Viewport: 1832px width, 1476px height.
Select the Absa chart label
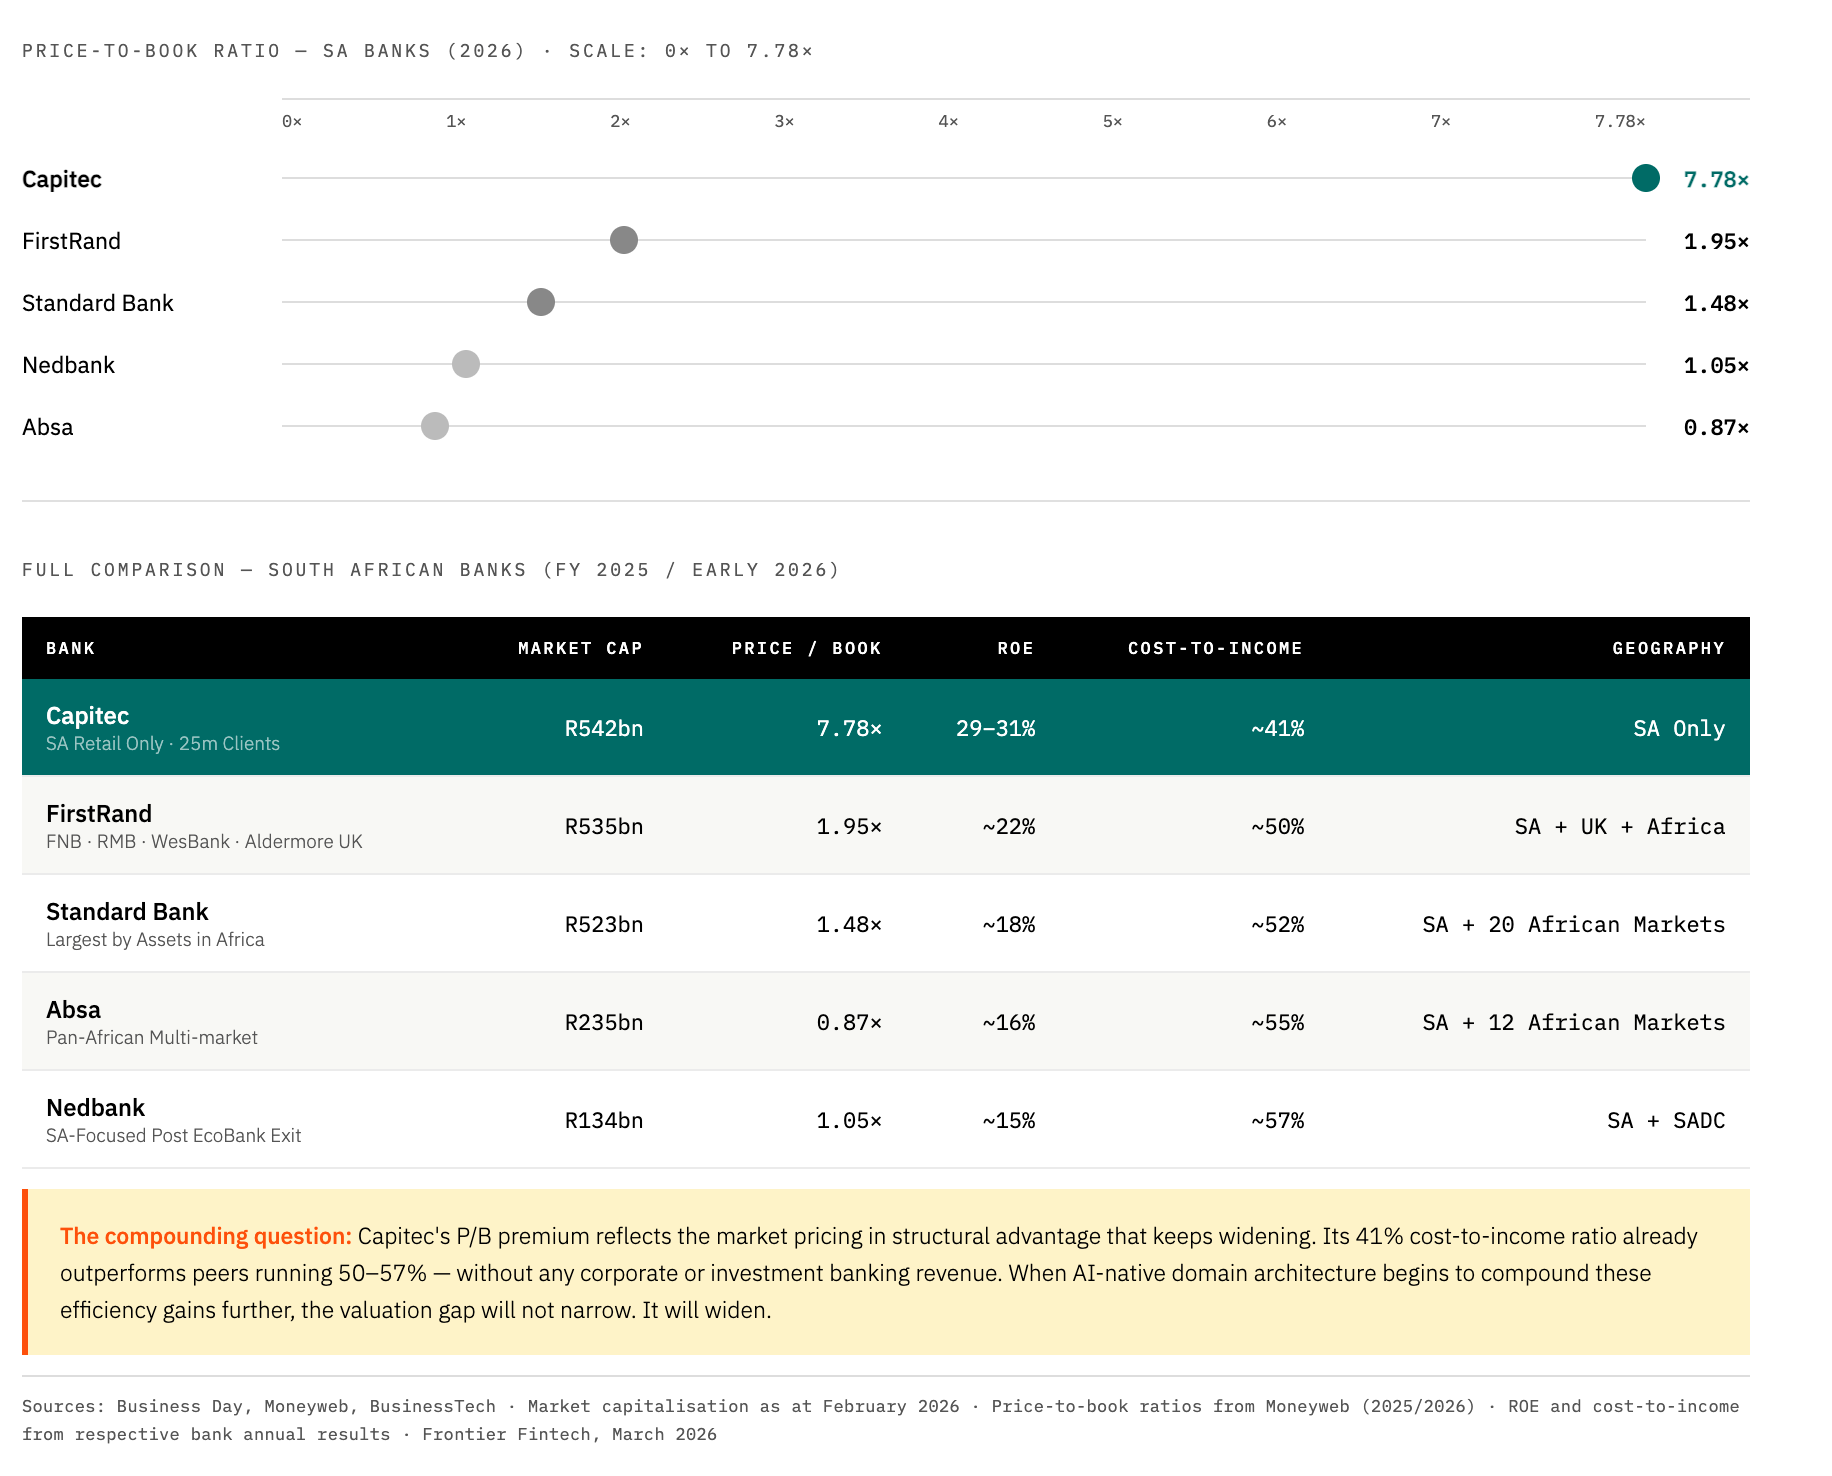47,427
